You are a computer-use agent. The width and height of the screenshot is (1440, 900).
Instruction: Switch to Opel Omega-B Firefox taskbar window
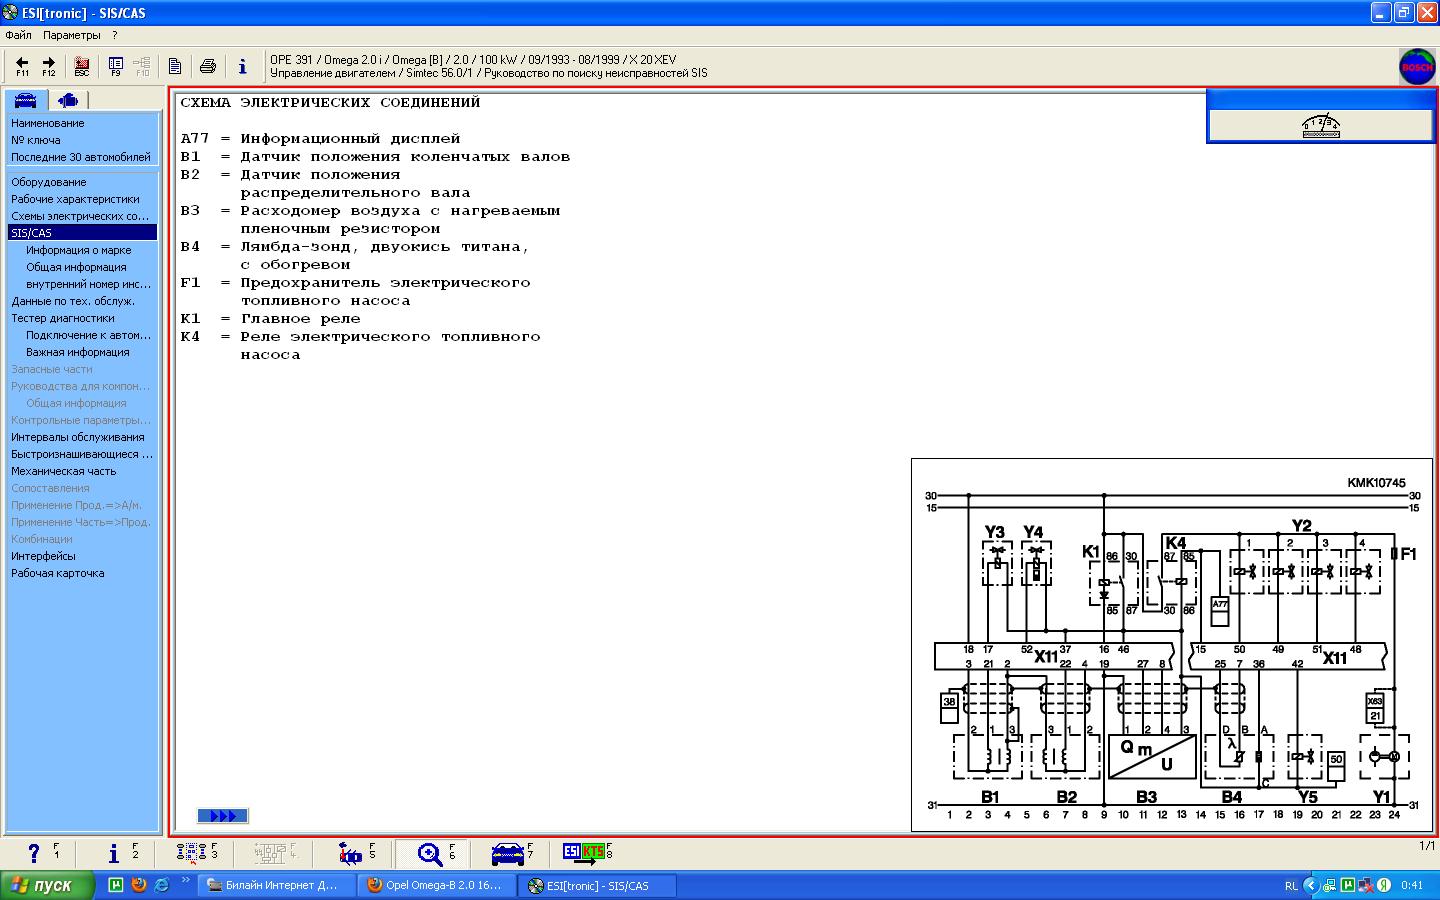click(439, 886)
